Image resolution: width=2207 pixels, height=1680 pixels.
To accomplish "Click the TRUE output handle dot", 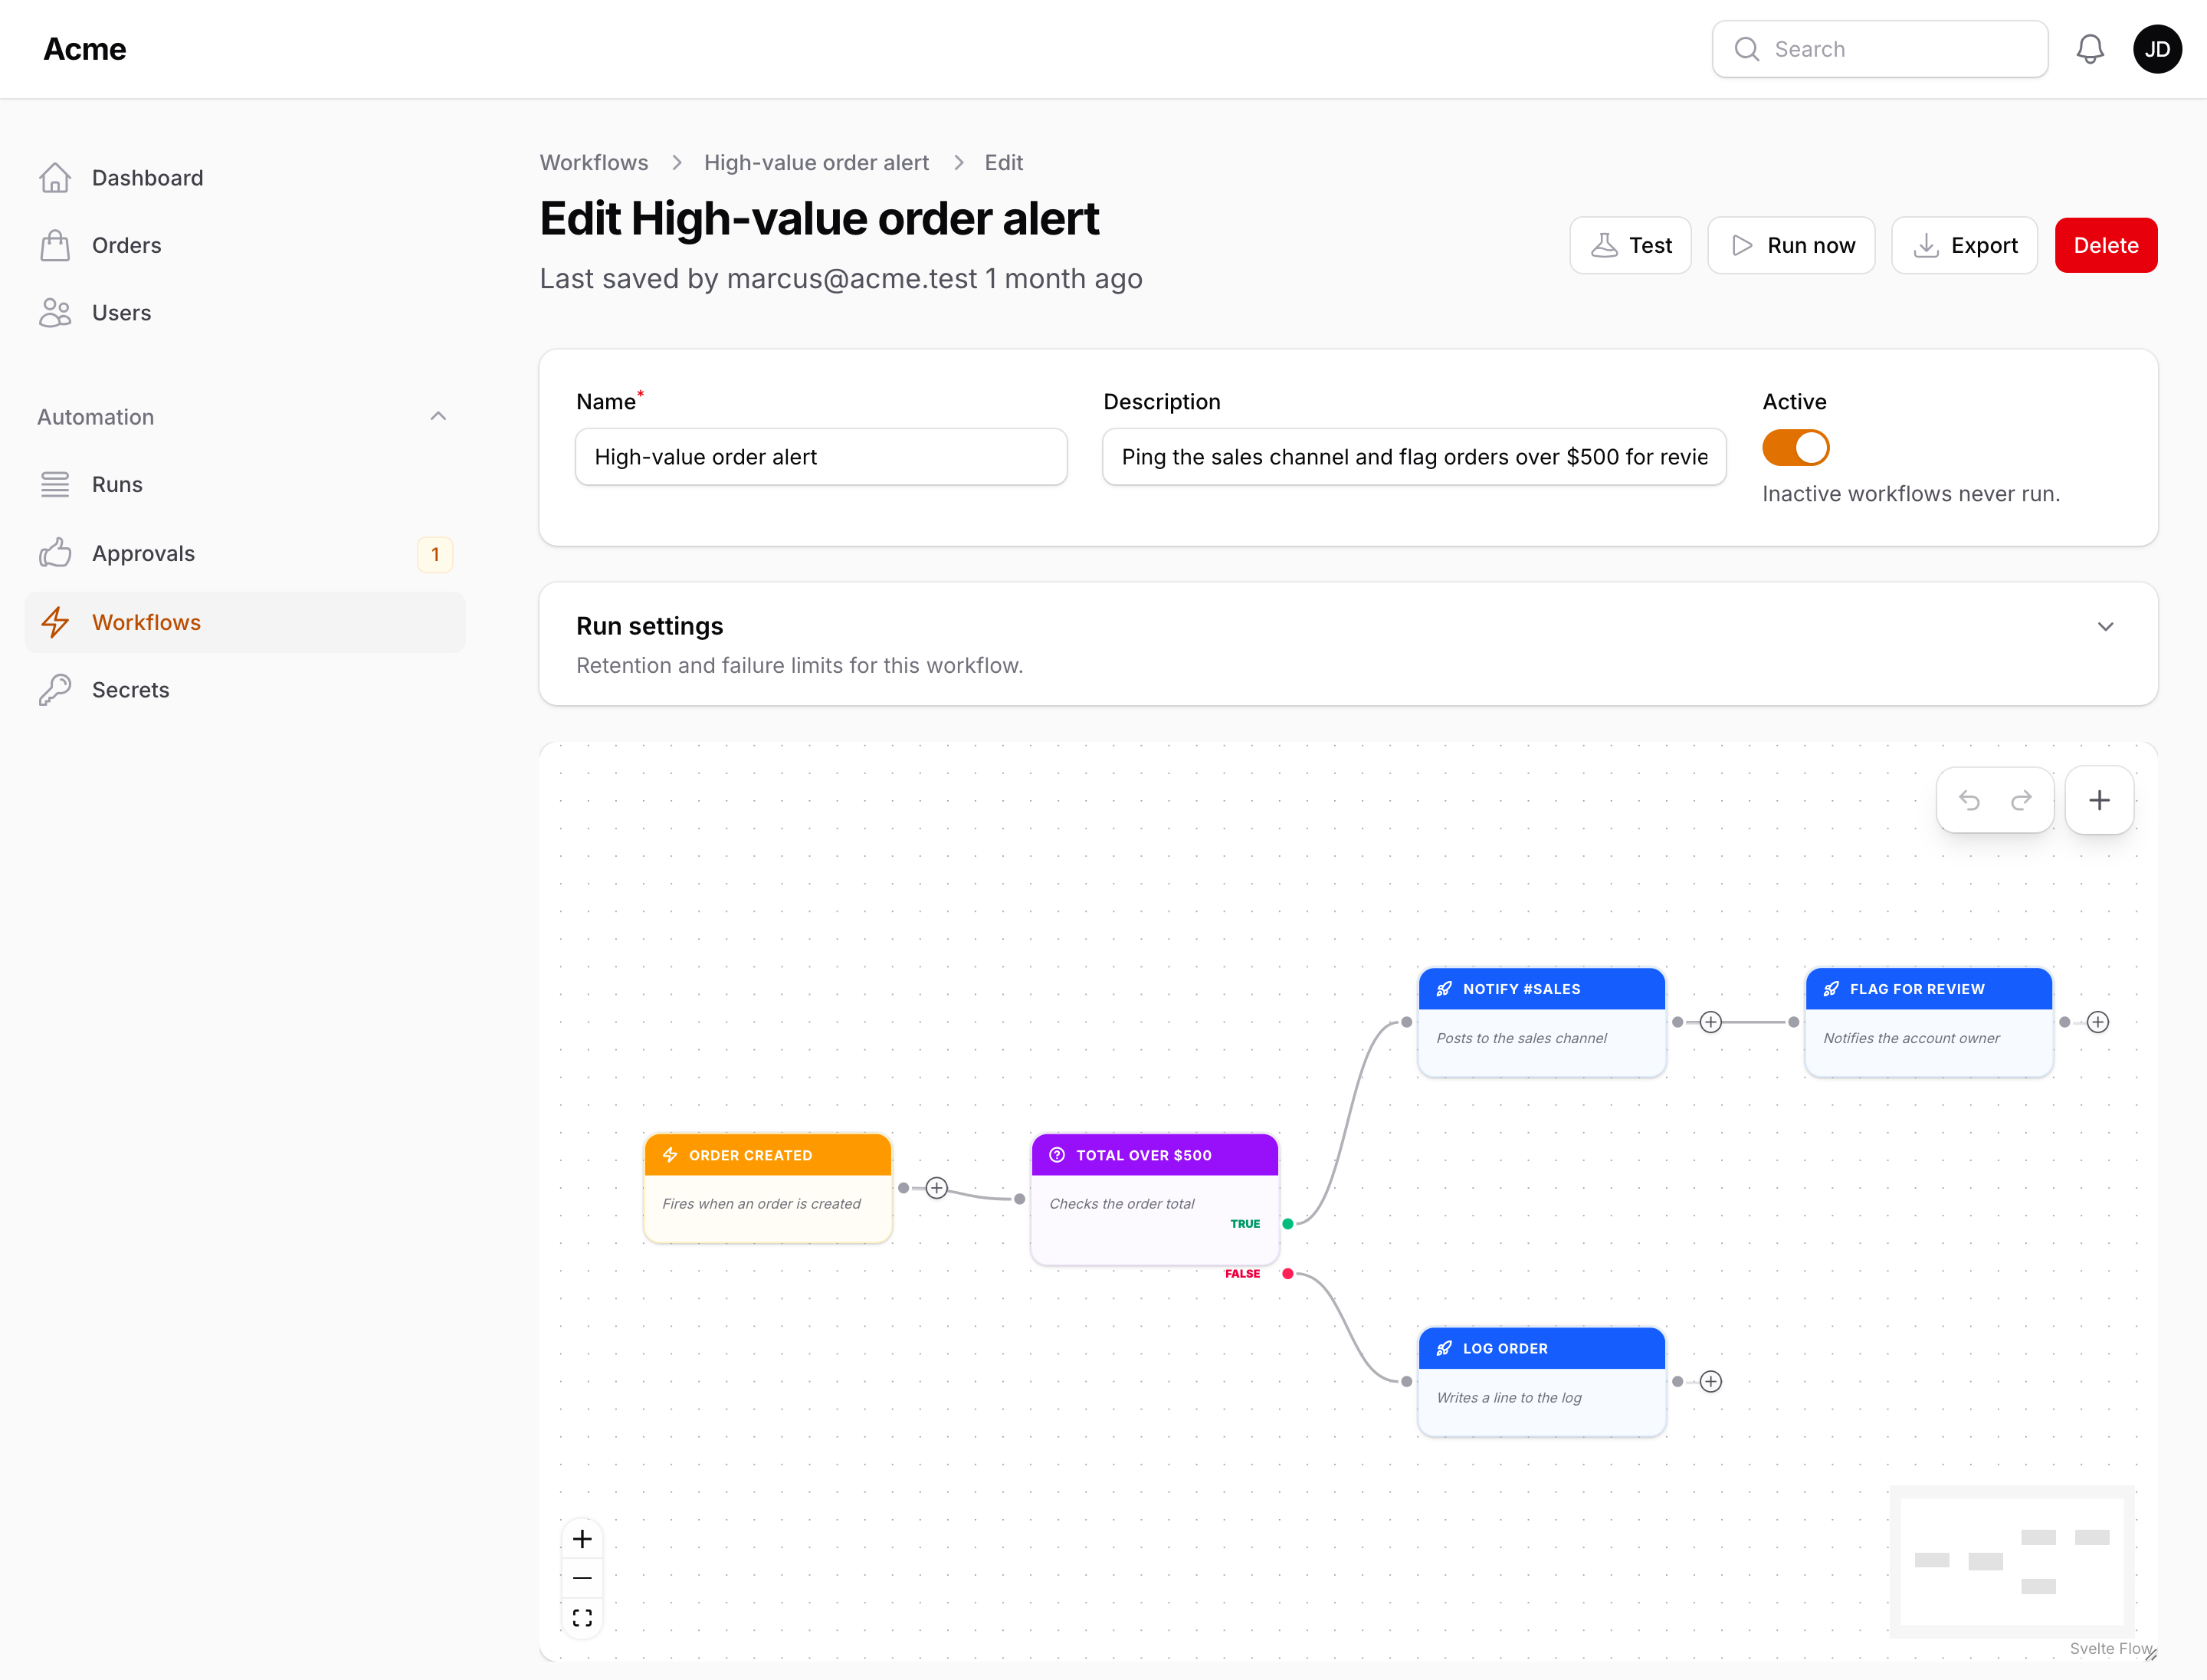I will 1288,1224.
